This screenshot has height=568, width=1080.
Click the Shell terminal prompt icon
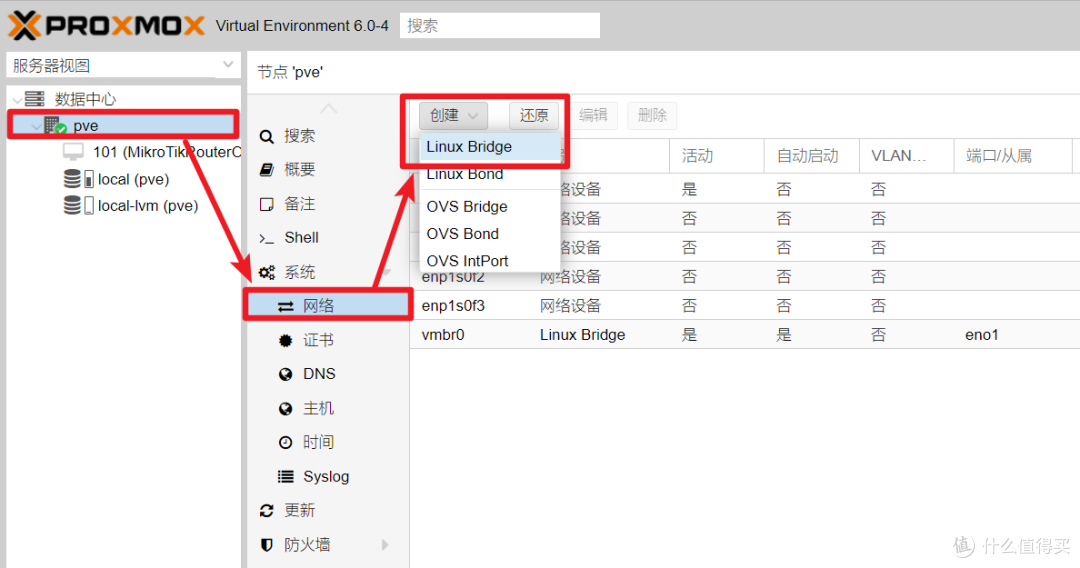click(267, 238)
